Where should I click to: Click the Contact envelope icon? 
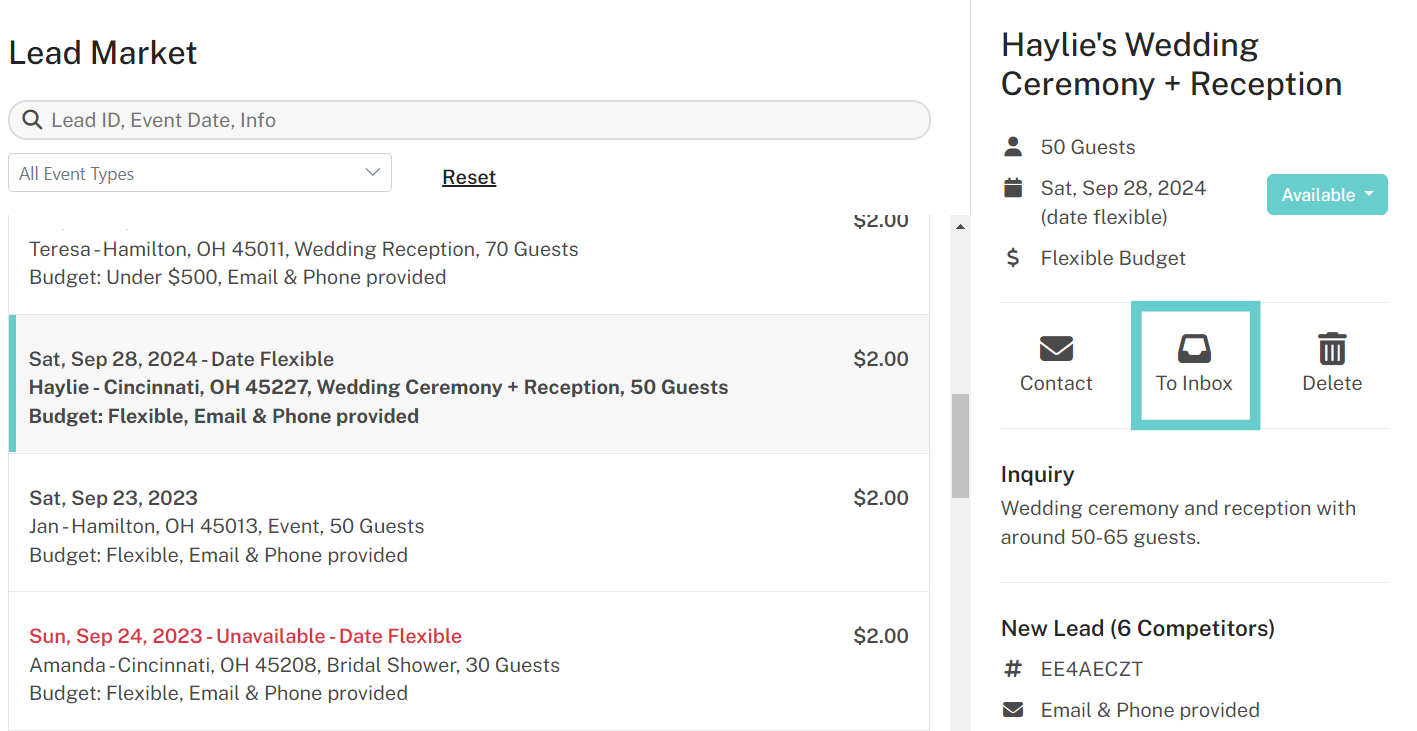[1056, 348]
